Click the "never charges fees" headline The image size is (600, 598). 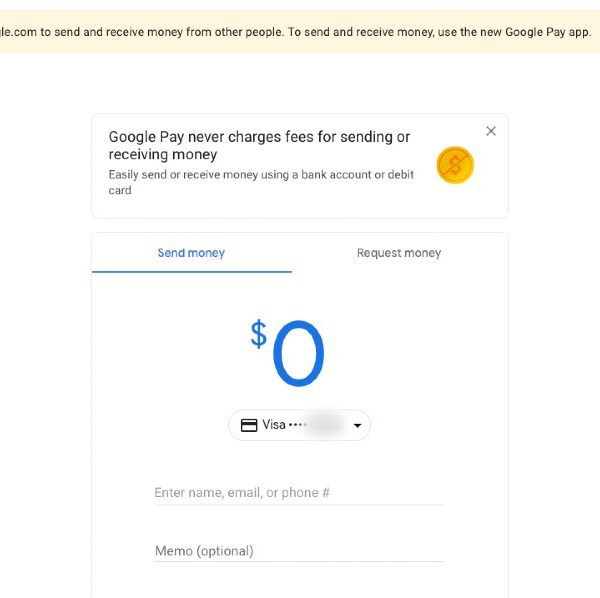(259, 146)
